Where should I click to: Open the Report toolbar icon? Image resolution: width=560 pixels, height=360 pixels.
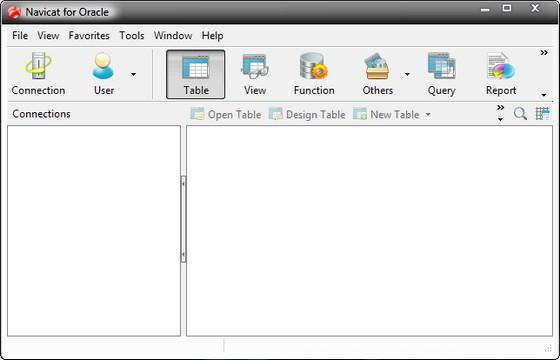tap(501, 74)
